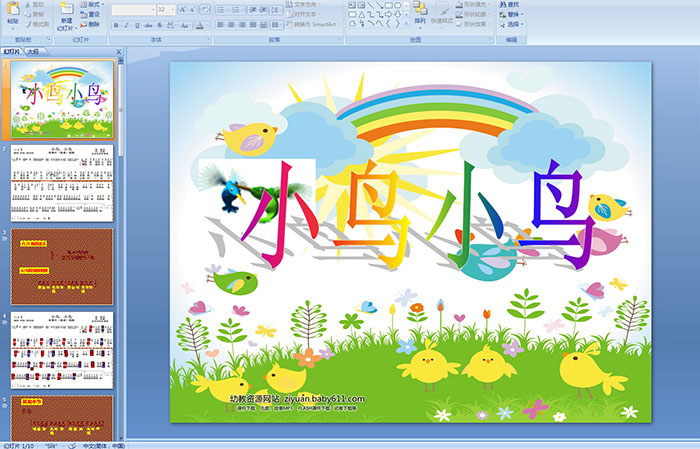Decrease the list indent level

click(x=253, y=10)
